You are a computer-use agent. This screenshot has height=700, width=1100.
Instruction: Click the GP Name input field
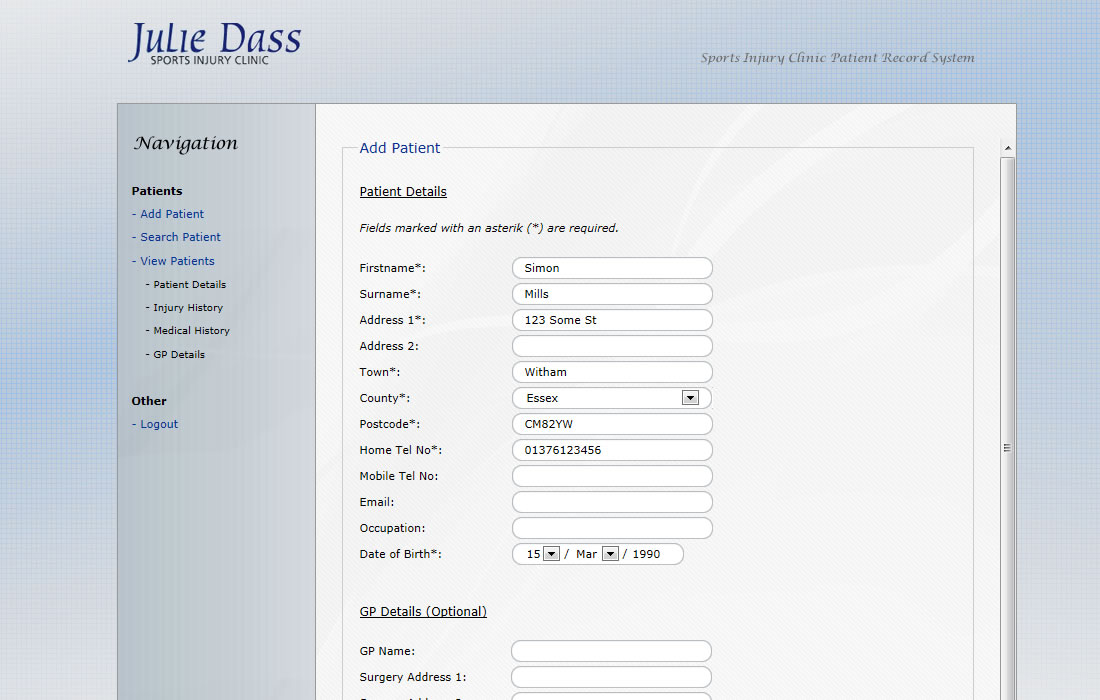[x=611, y=651]
